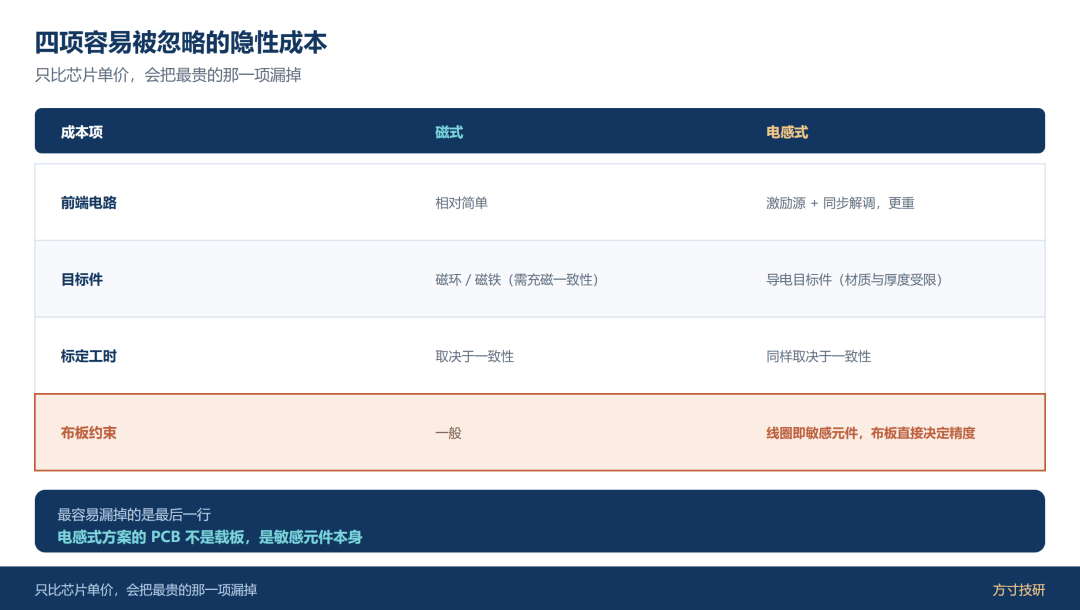Click the 电感式 column header
Viewport: 1080px width, 610px height.
pos(787,132)
